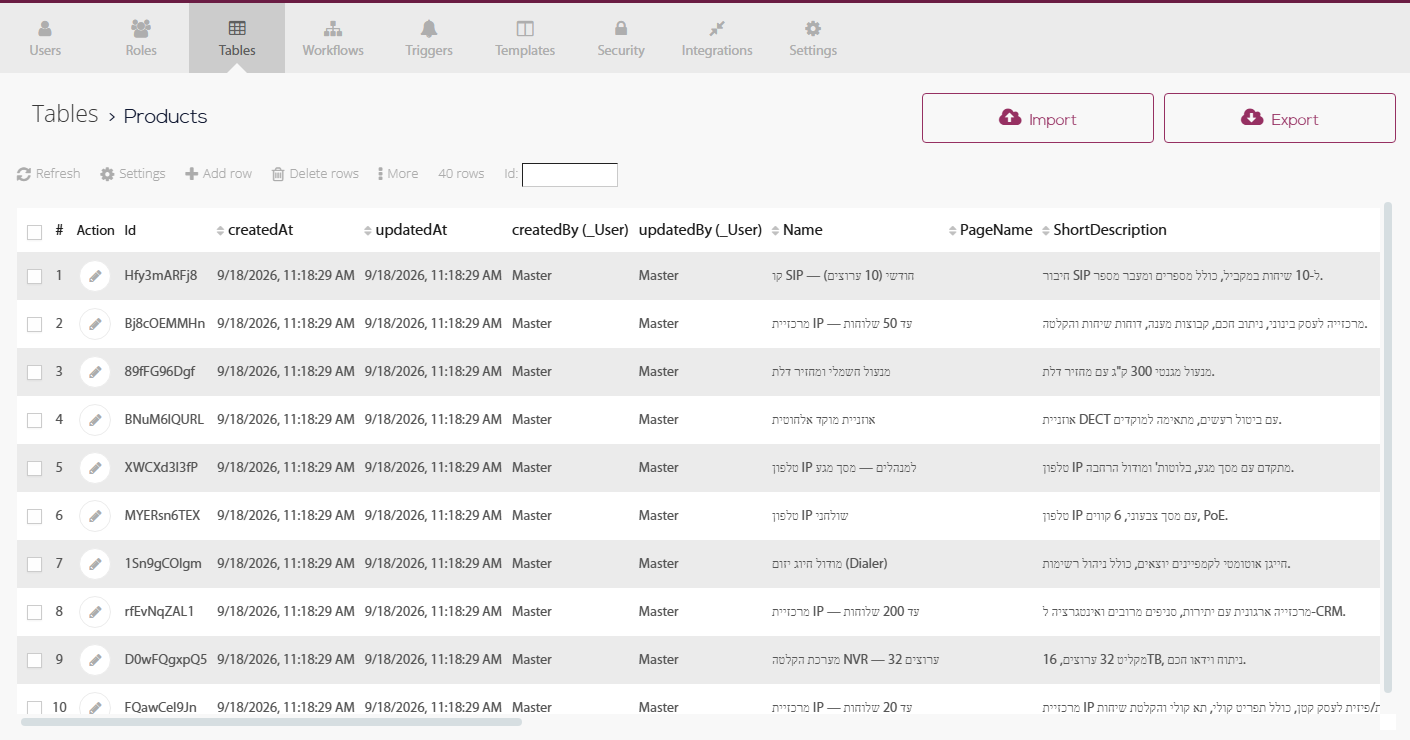Open the Workflows section icon
The image size is (1410, 740).
(333, 29)
